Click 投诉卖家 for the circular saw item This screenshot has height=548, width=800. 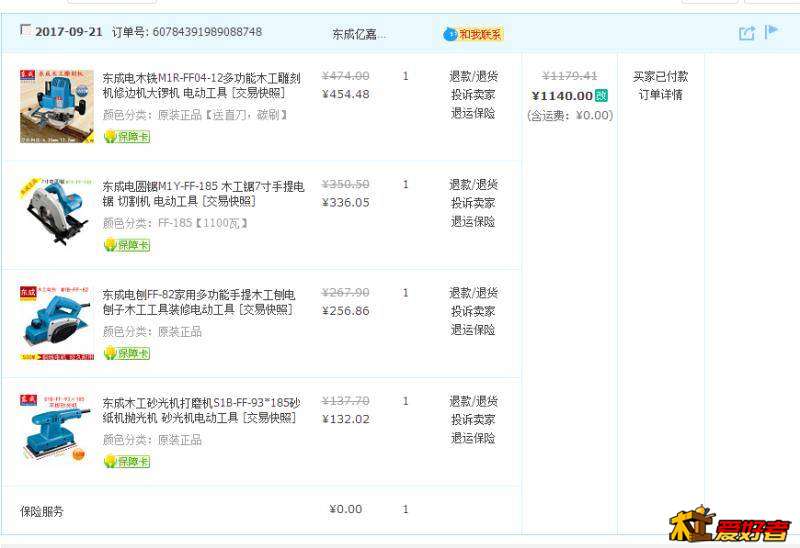click(473, 203)
